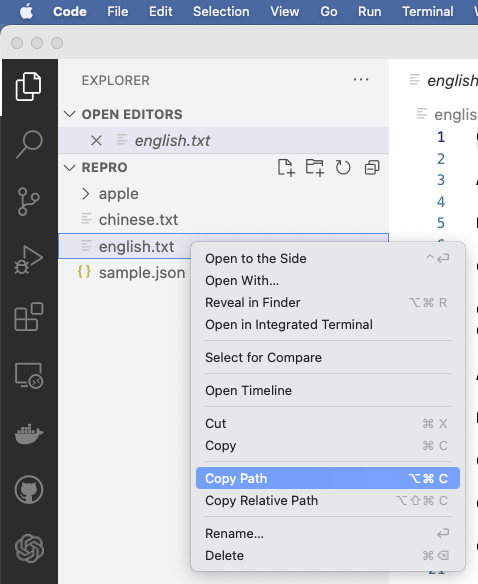Collapse all folders in Explorer
478x584 pixels.
coord(372,168)
